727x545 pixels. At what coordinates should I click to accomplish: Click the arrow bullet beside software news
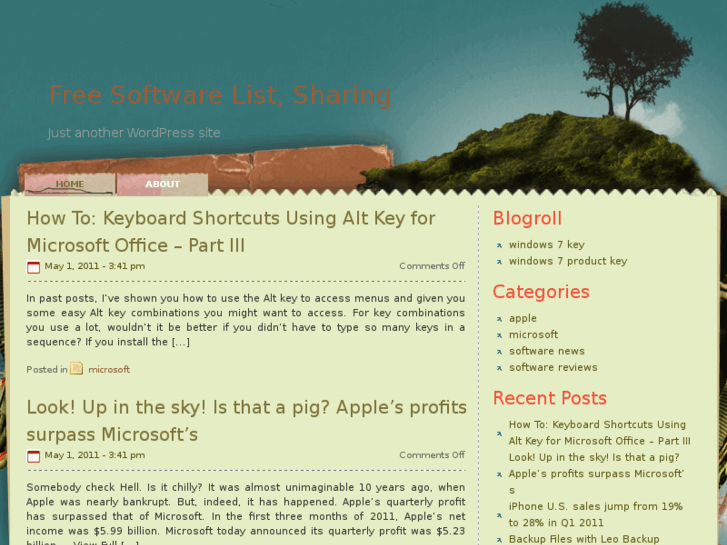pos(499,352)
